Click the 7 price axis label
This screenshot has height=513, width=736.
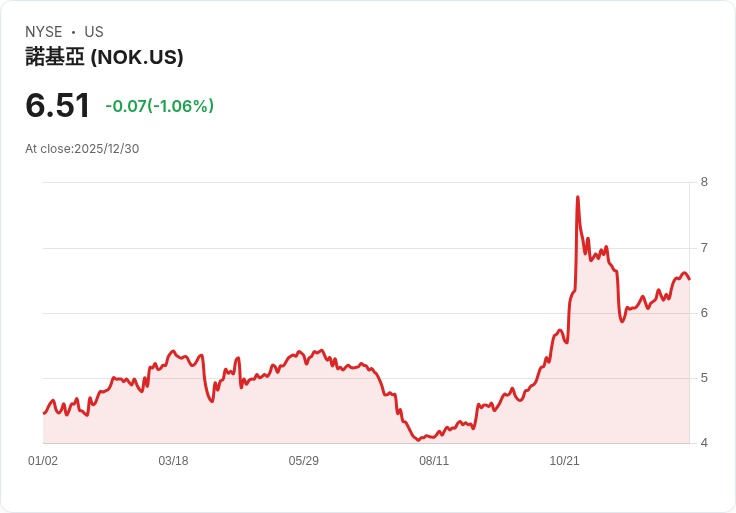(704, 248)
